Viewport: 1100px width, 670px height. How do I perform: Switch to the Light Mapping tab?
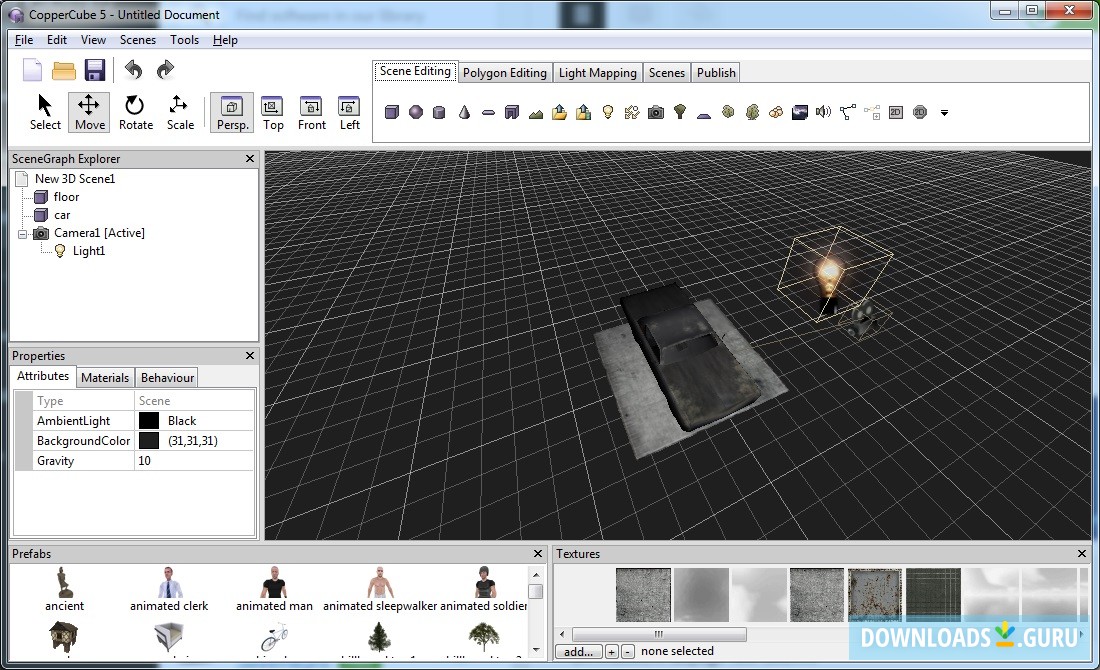point(597,72)
